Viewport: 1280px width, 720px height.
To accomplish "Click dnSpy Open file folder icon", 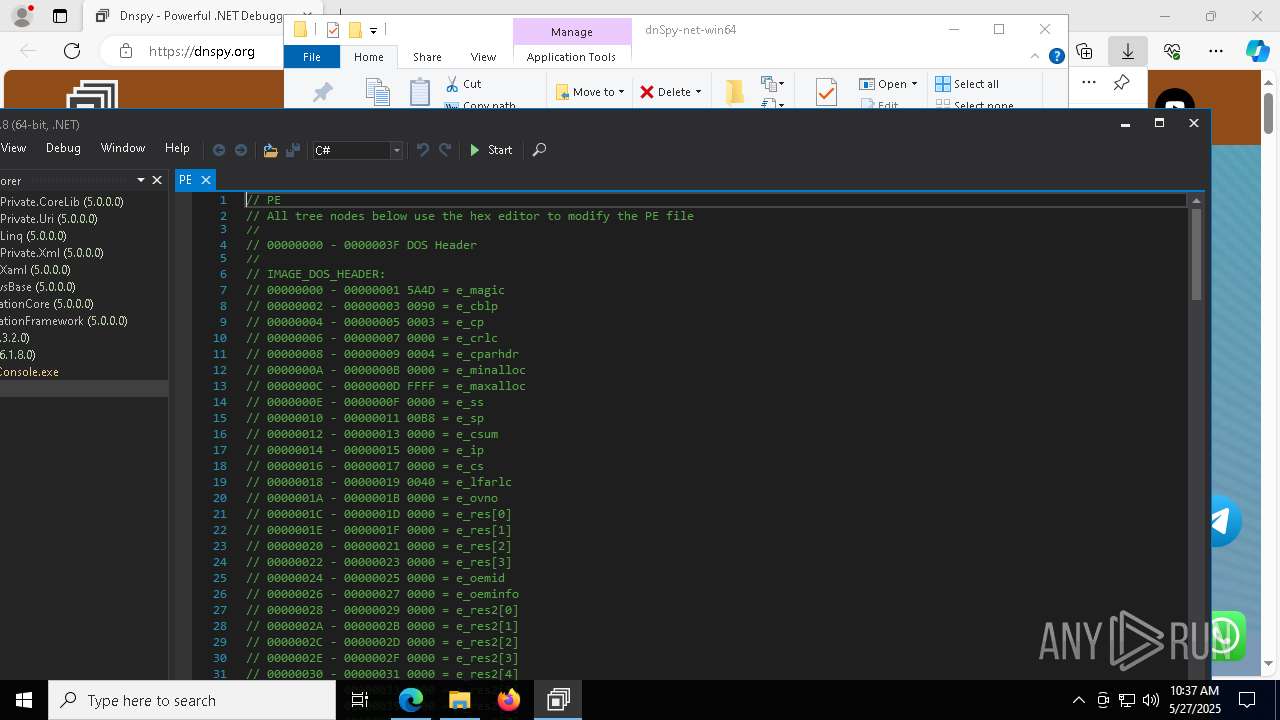I will point(270,150).
